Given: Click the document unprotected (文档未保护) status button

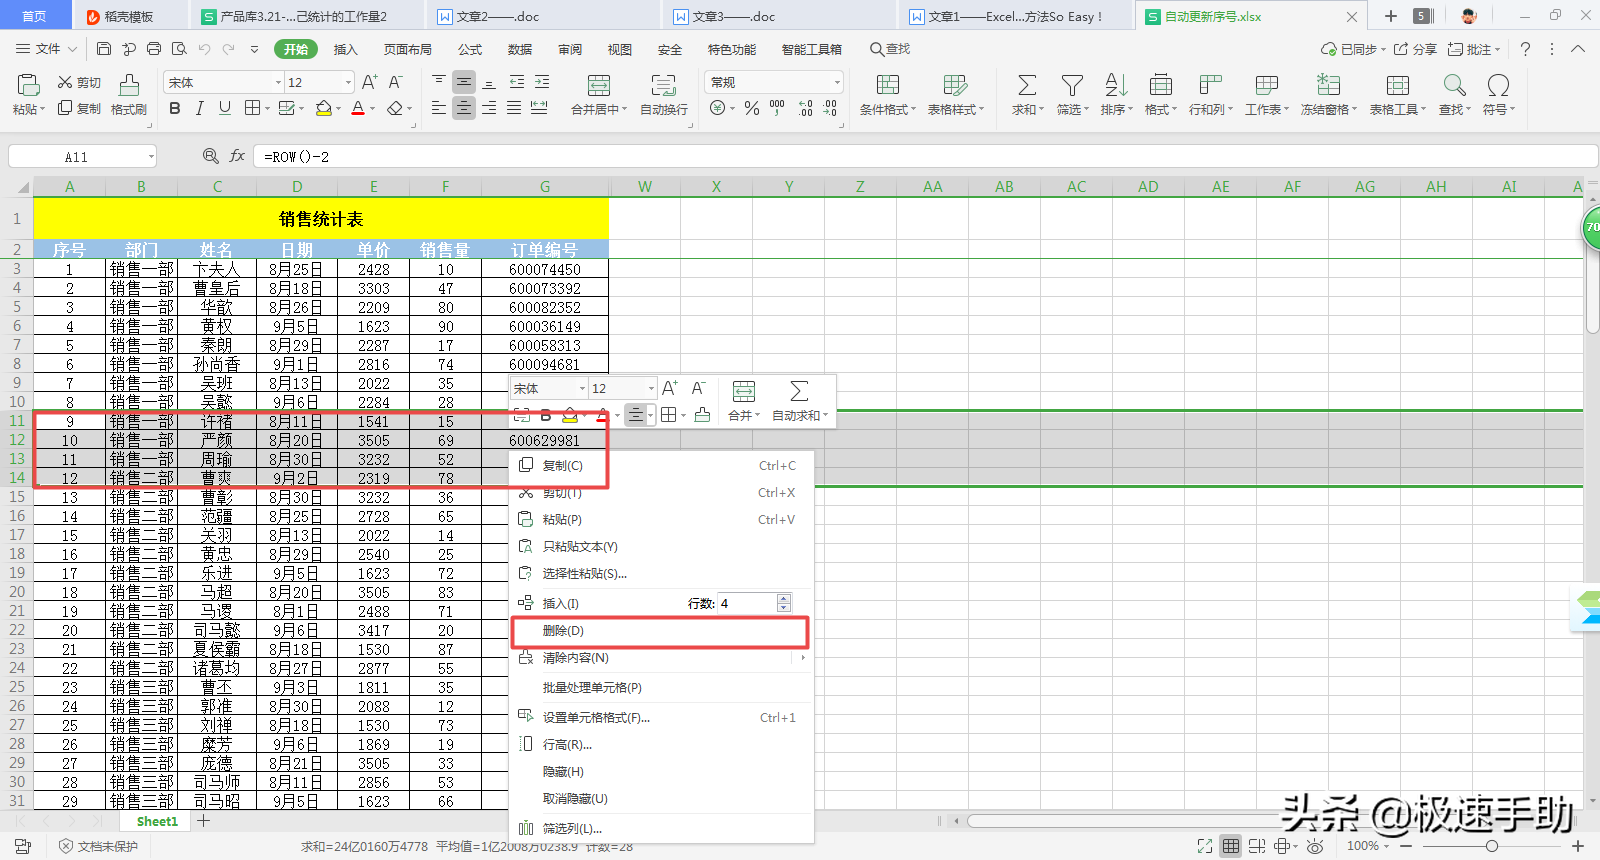Looking at the screenshot, I should [x=99, y=846].
